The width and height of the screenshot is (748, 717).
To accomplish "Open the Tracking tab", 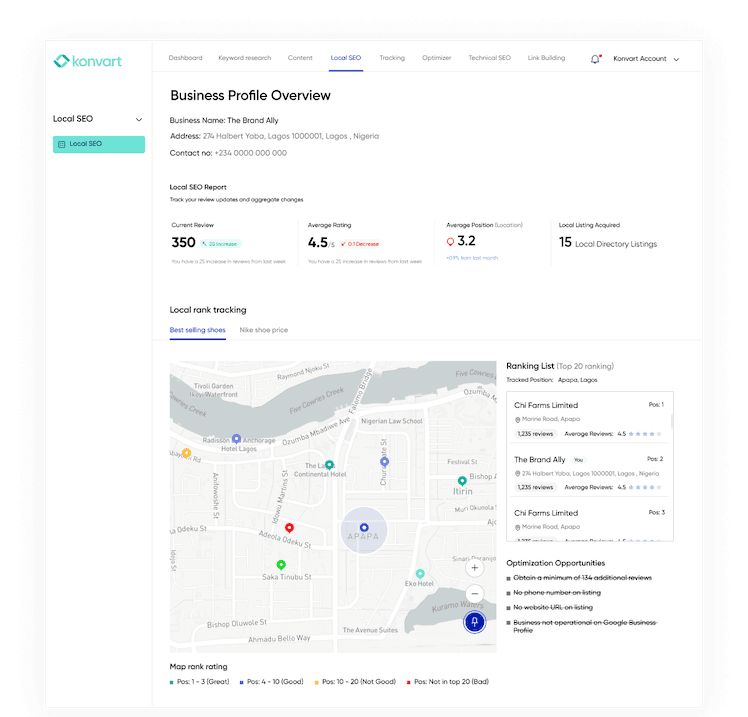I will [x=392, y=58].
